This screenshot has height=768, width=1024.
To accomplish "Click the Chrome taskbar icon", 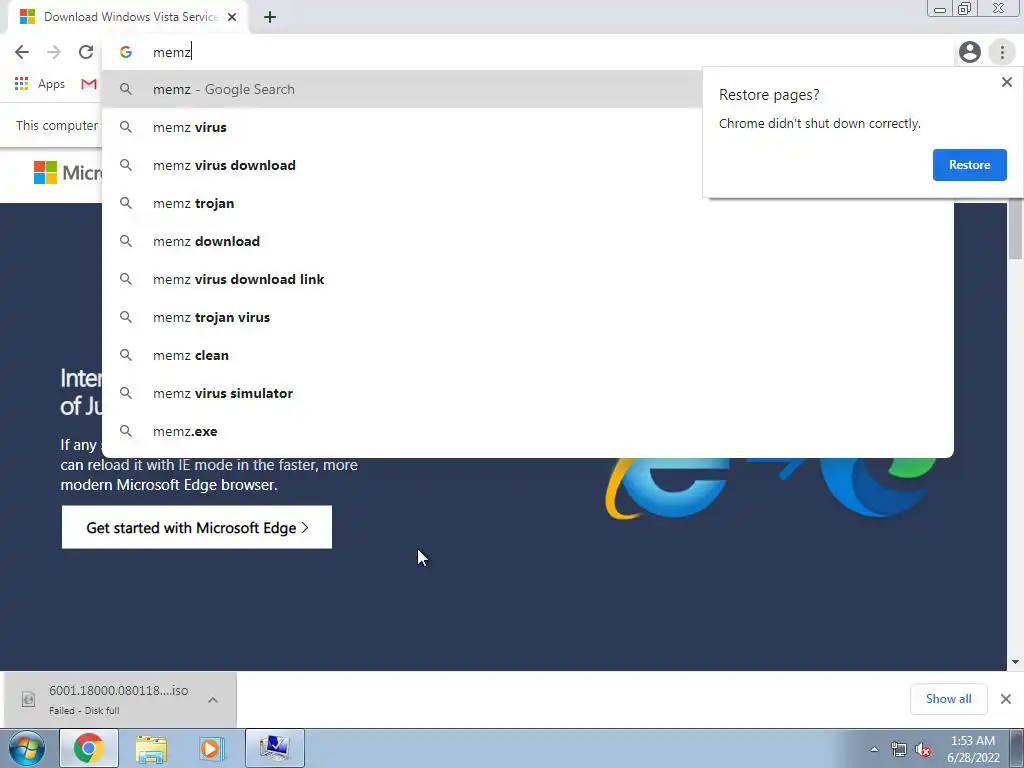I will point(89,748).
